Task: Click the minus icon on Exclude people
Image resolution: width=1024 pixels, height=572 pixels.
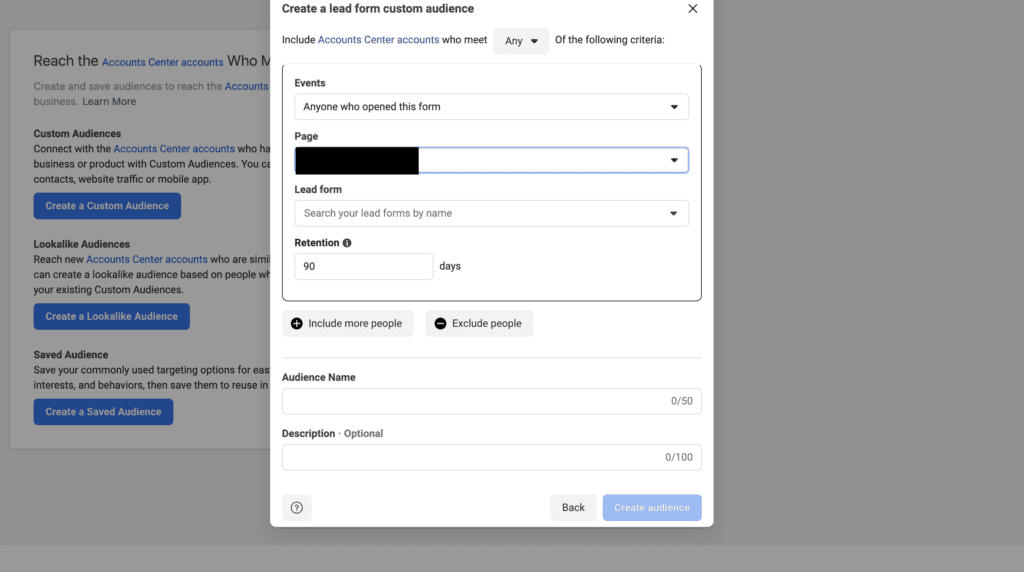Action: pyautogui.click(x=440, y=323)
